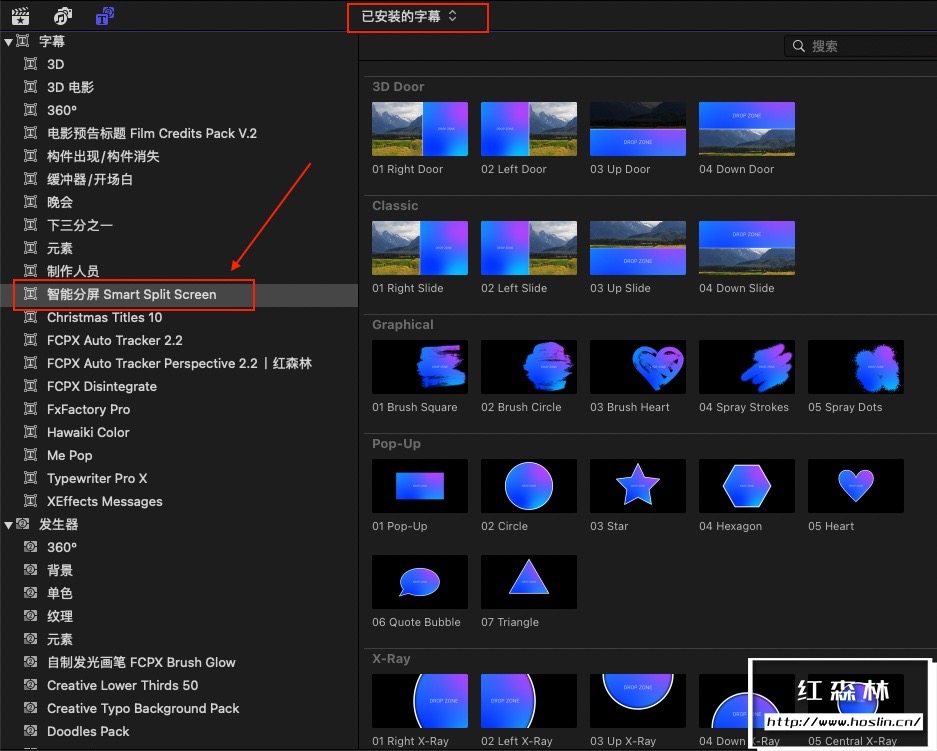The width and height of the screenshot is (937, 751).
Task: Select the 02 Brush Circle thumbnail
Action: click(529, 367)
